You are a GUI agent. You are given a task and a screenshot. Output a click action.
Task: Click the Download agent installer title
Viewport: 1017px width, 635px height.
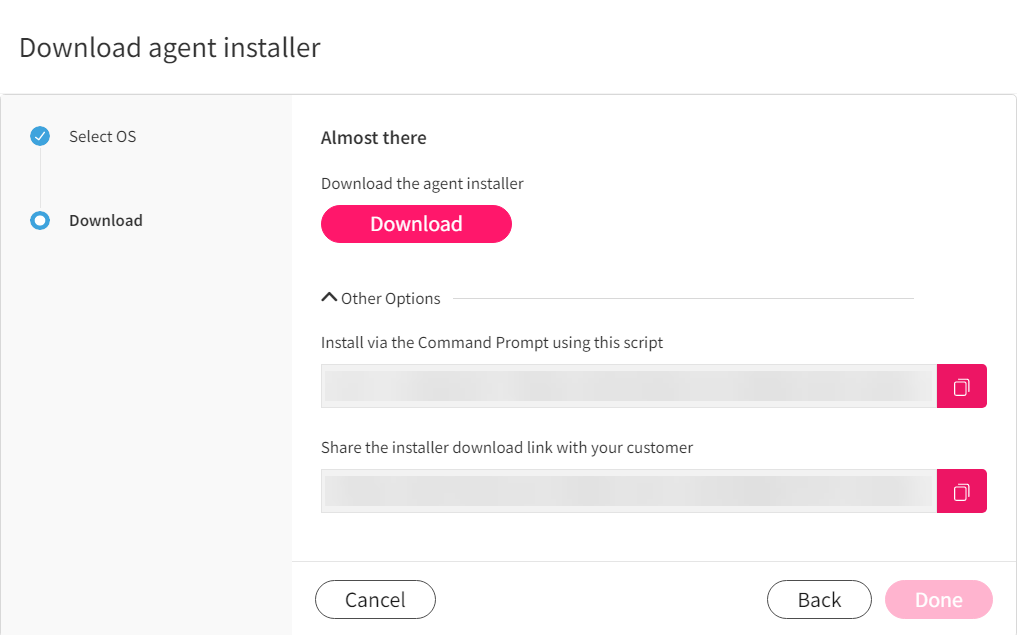pos(170,47)
